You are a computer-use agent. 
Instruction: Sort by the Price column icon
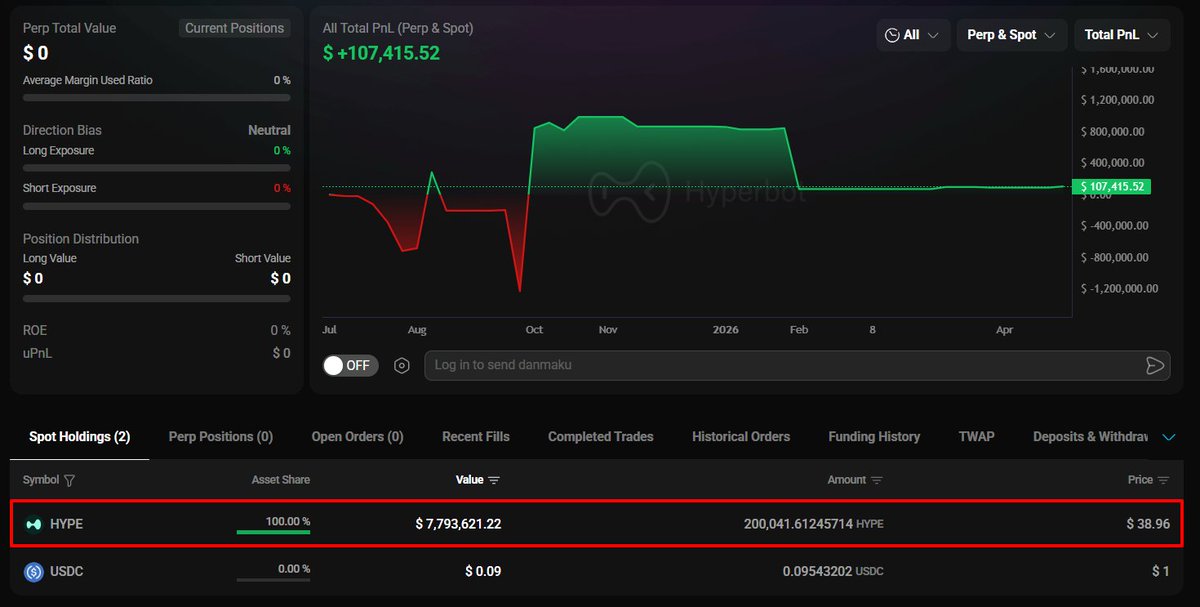pyautogui.click(x=1164, y=480)
